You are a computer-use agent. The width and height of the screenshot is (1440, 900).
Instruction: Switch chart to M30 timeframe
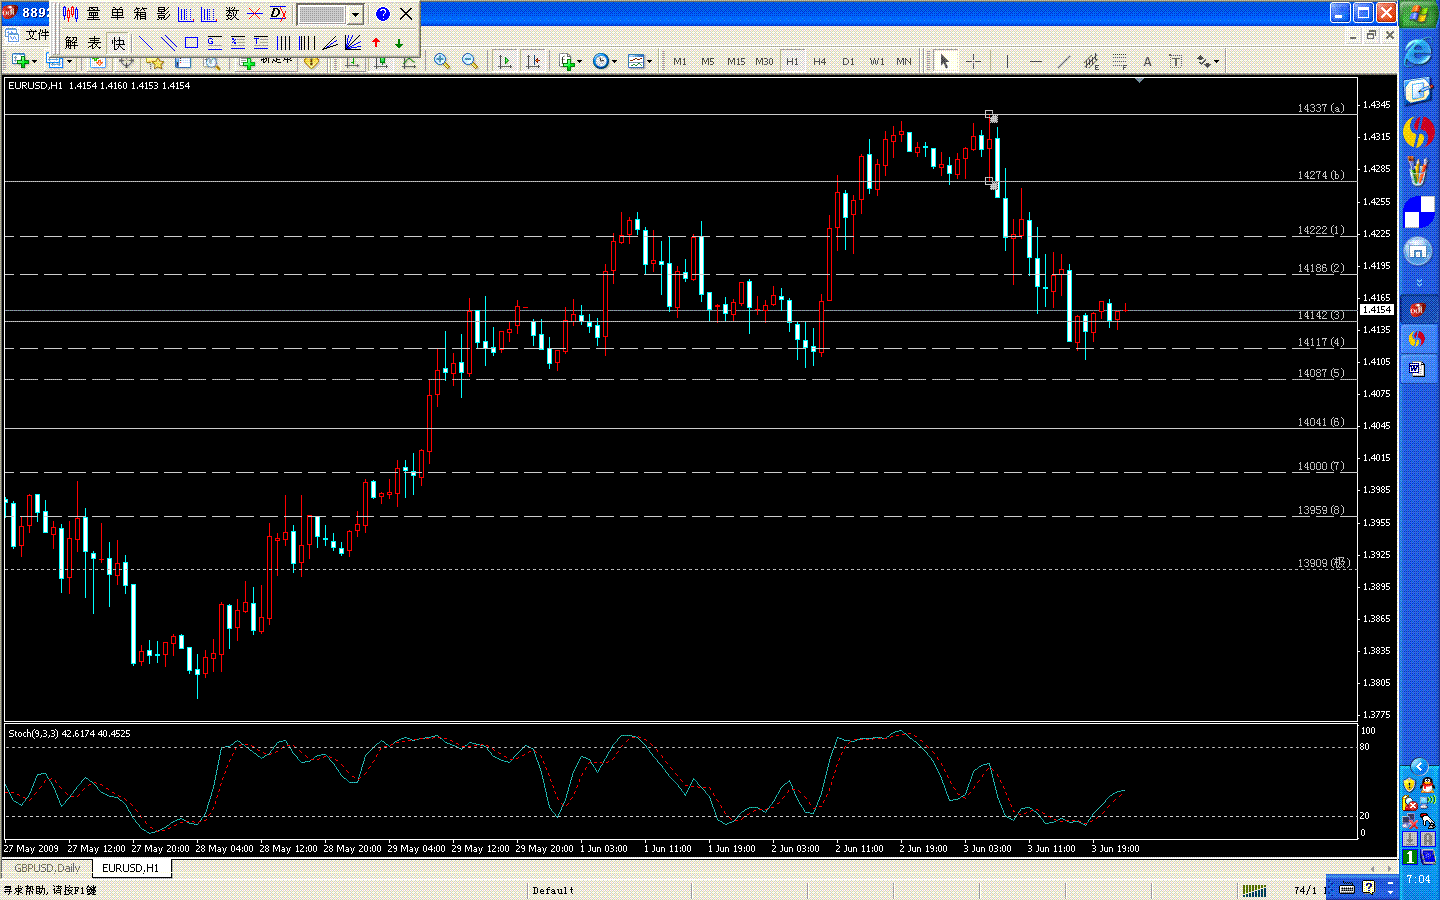tap(764, 62)
